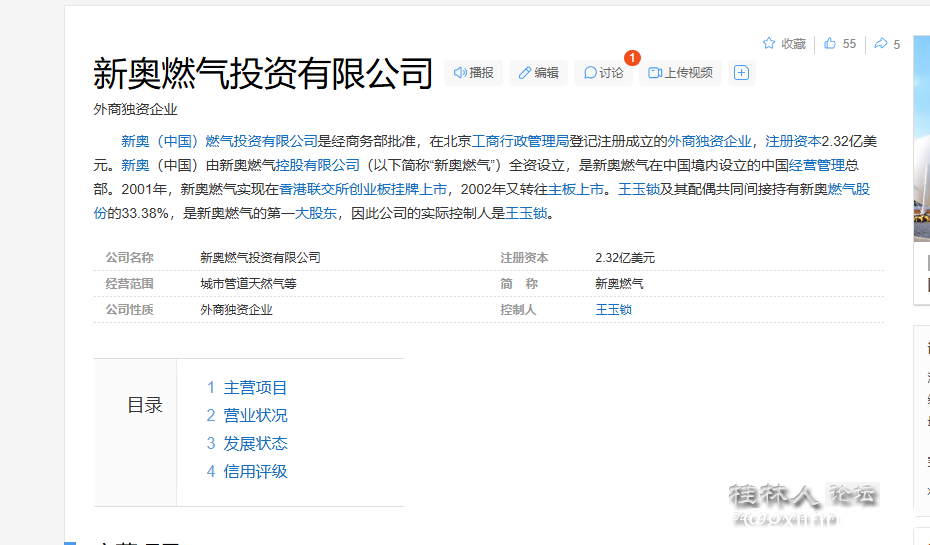930x545 pixels.
Task: Open 香港联交所创业板挂牌上市 link
Action: pyautogui.click(x=363, y=189)
